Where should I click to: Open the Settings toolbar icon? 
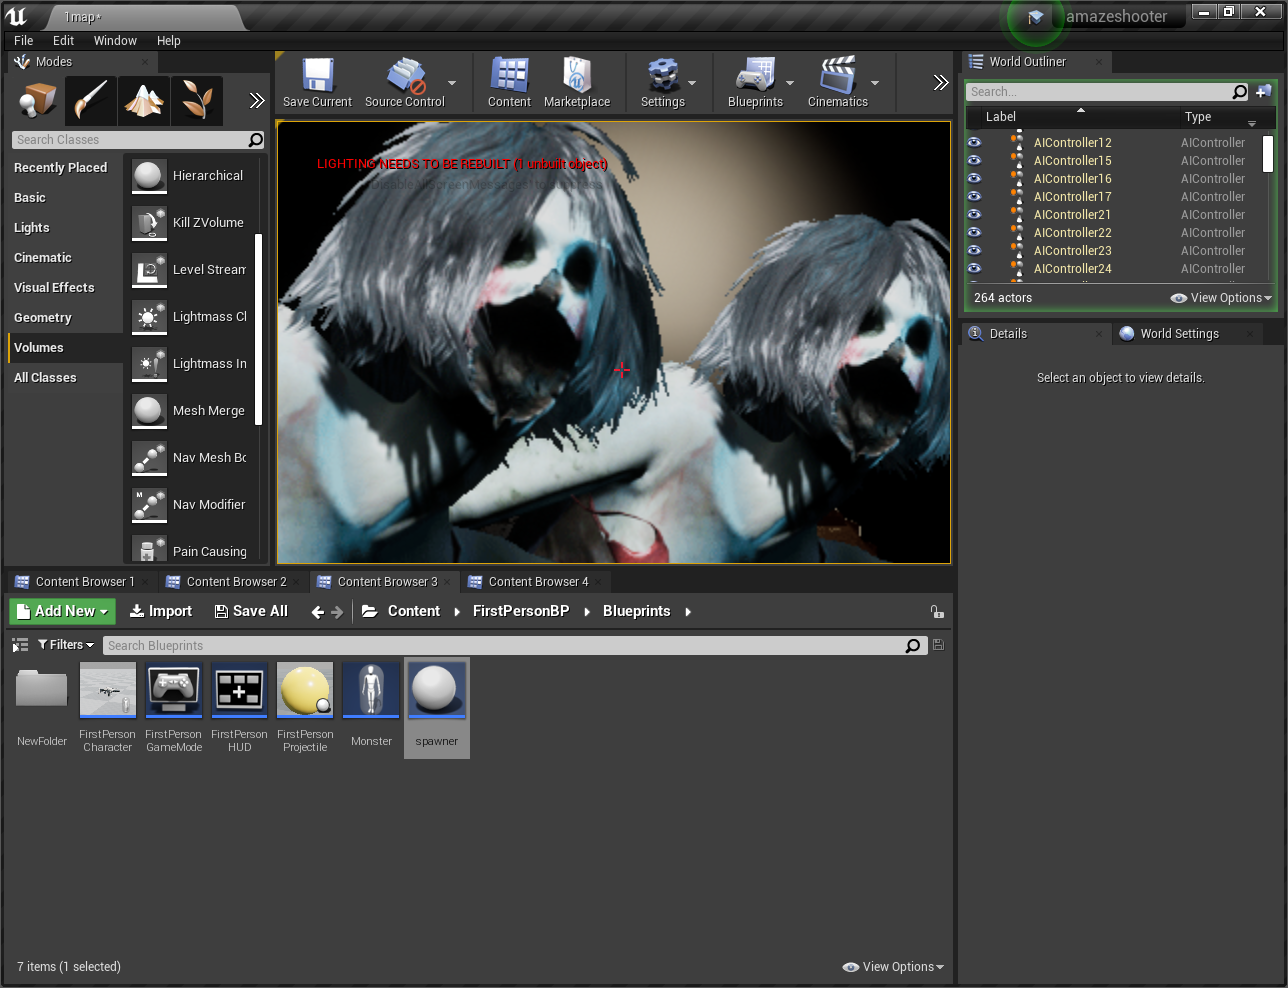point(662,83)
